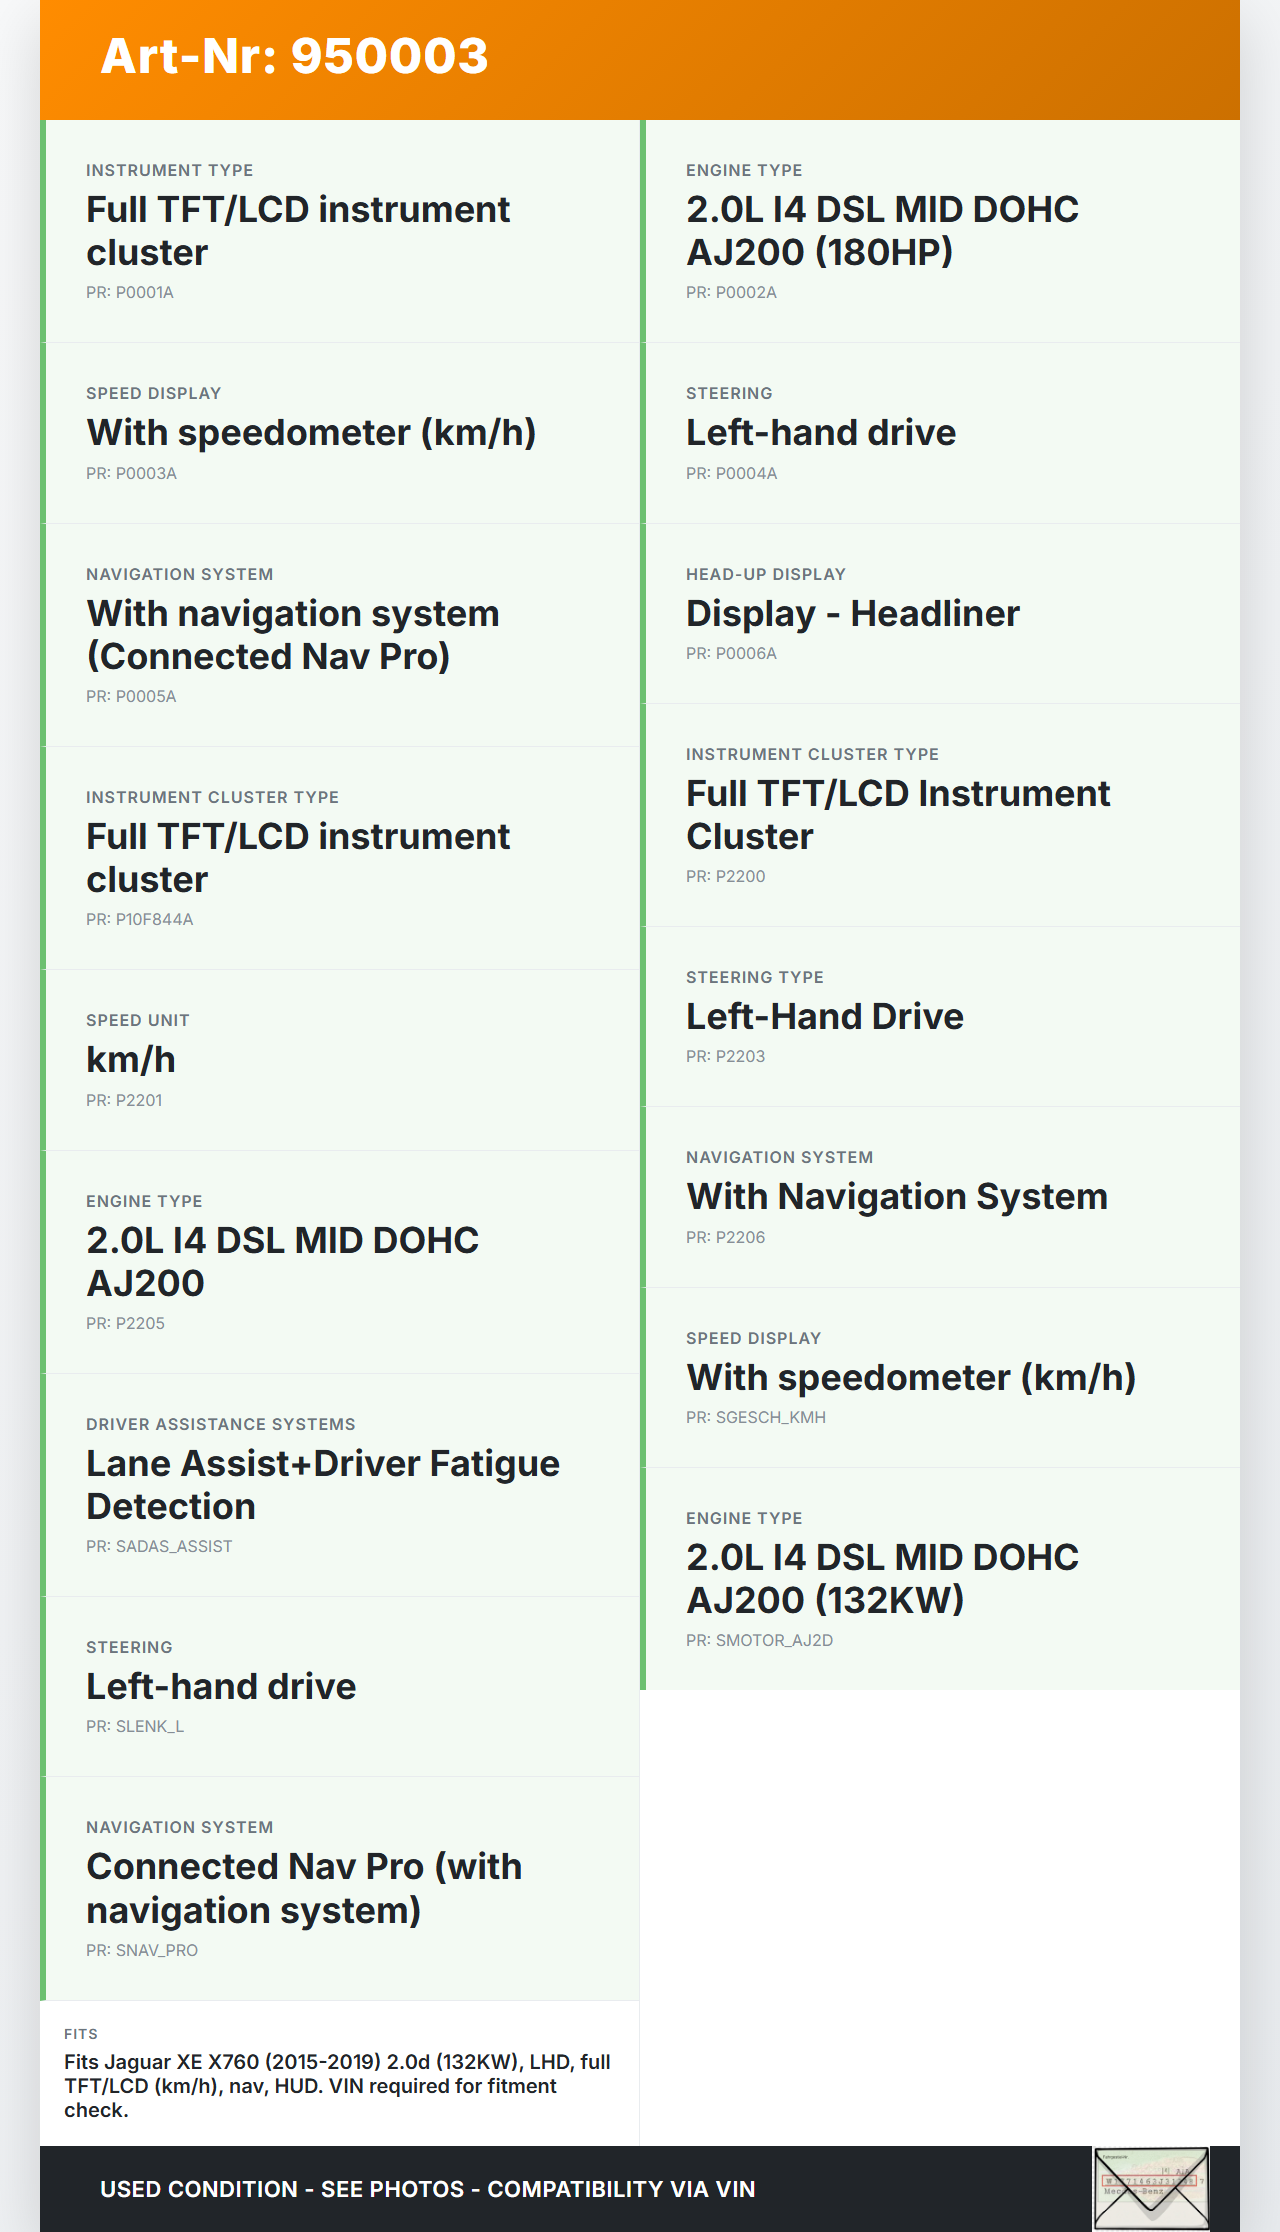Viewport: 1280px width, 2232px height.
Task: Click the With Navigation System P2206 card
Action: coord(940,1197)
